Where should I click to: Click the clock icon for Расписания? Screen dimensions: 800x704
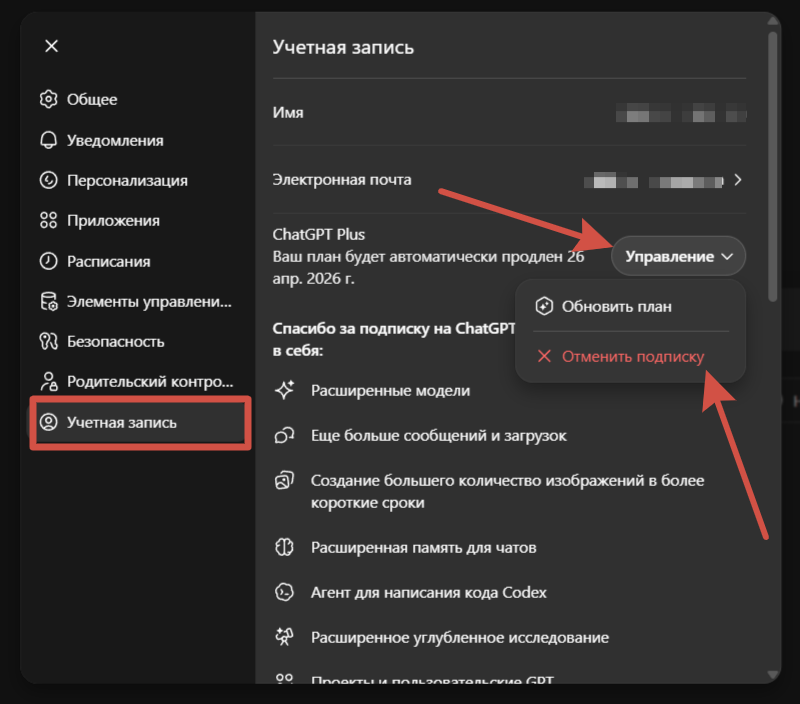pyautogui.click(x=48, y=261)
